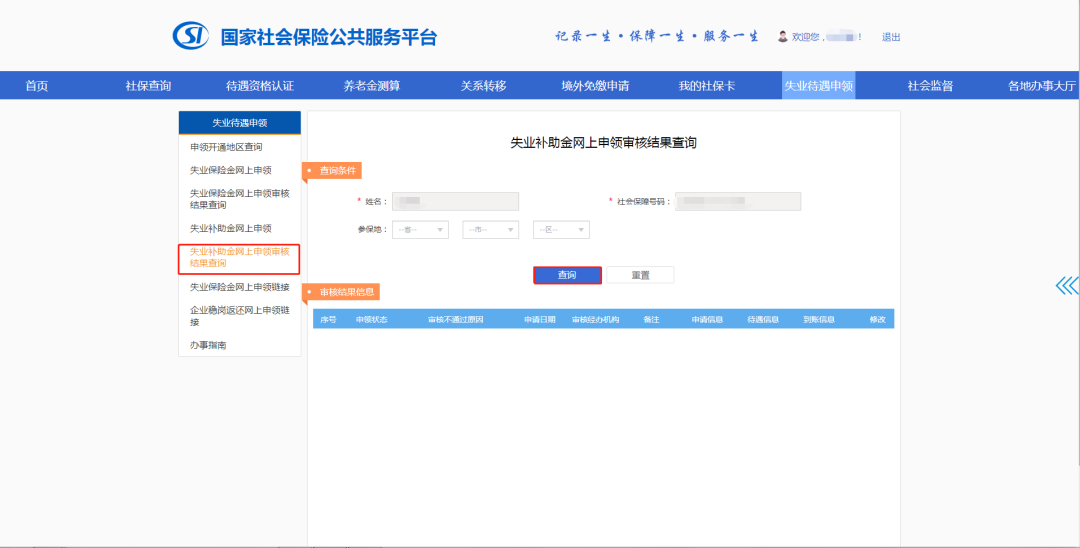This screenshot has width=1080, height=548.
Task: Go to 首页 in the navigation bar
Action: pos(37,86)
